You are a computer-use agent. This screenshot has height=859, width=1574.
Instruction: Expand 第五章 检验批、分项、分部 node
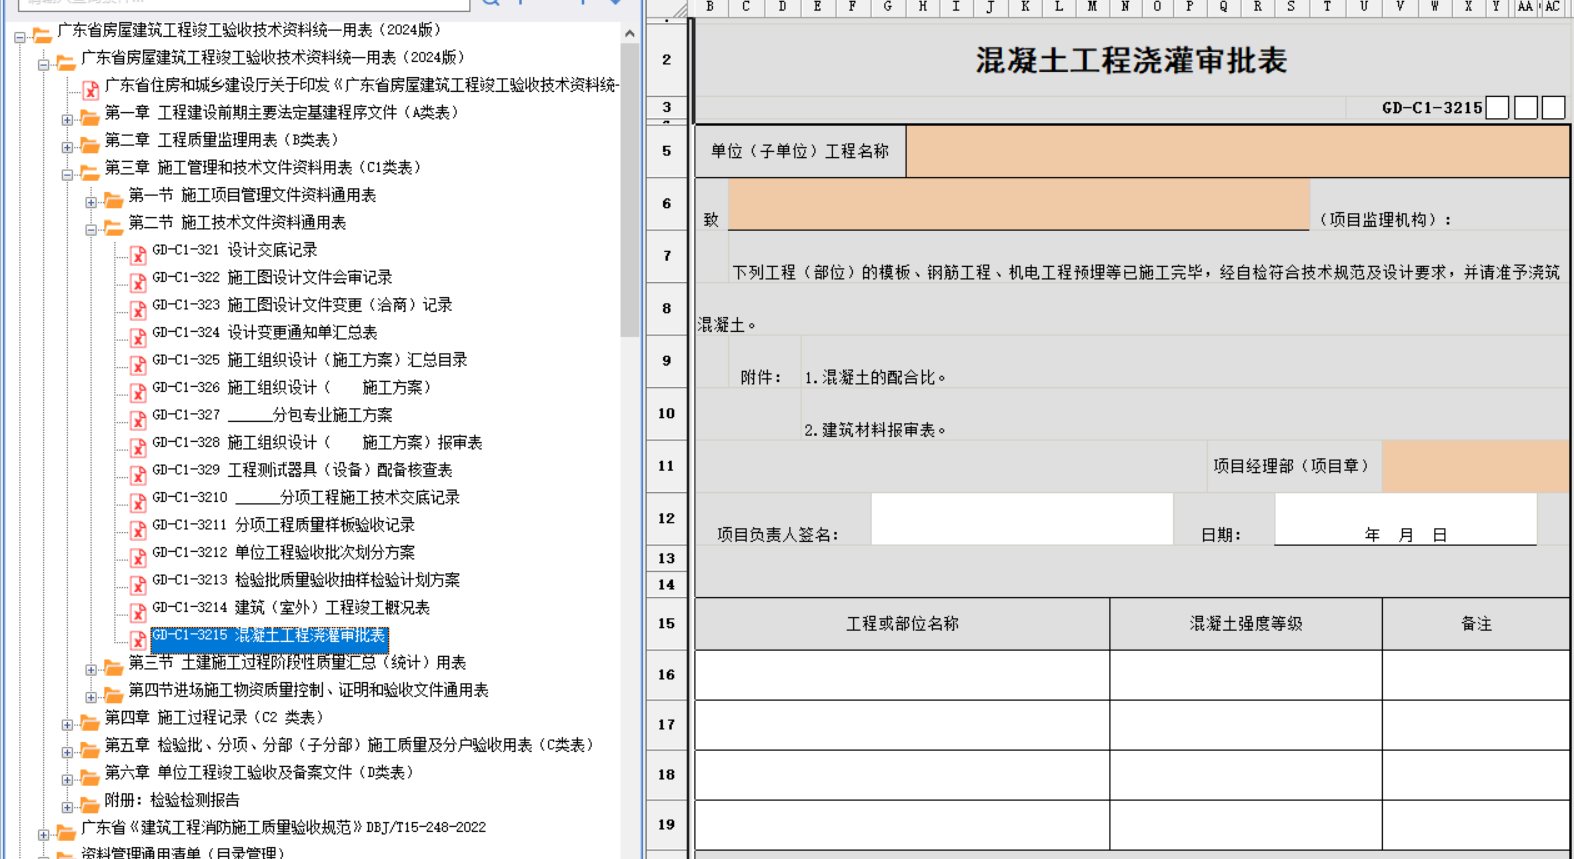(x=67, y=752)
